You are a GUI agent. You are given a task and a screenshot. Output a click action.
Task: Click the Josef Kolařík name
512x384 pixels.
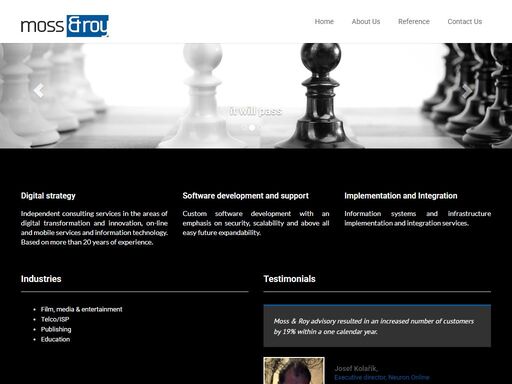tap(356, 368)
